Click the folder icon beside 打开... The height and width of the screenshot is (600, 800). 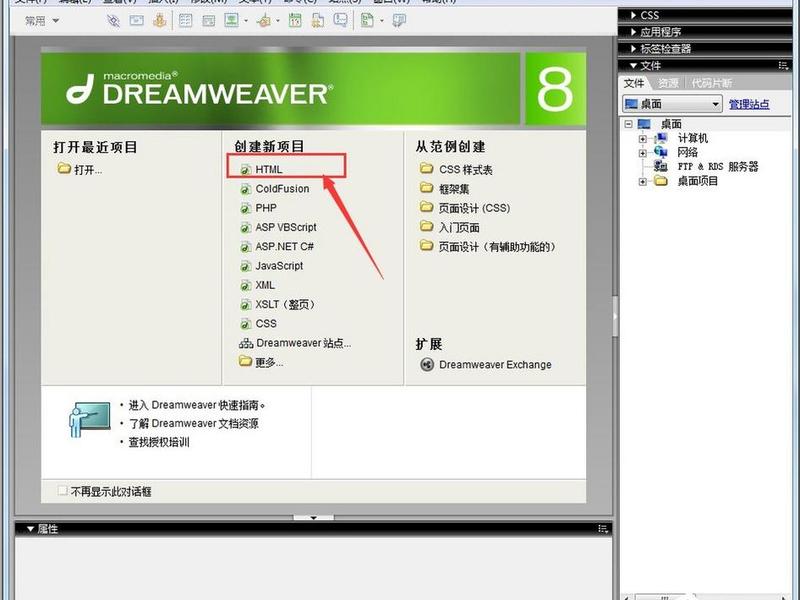pyautogui.click(x=64, y=168)
